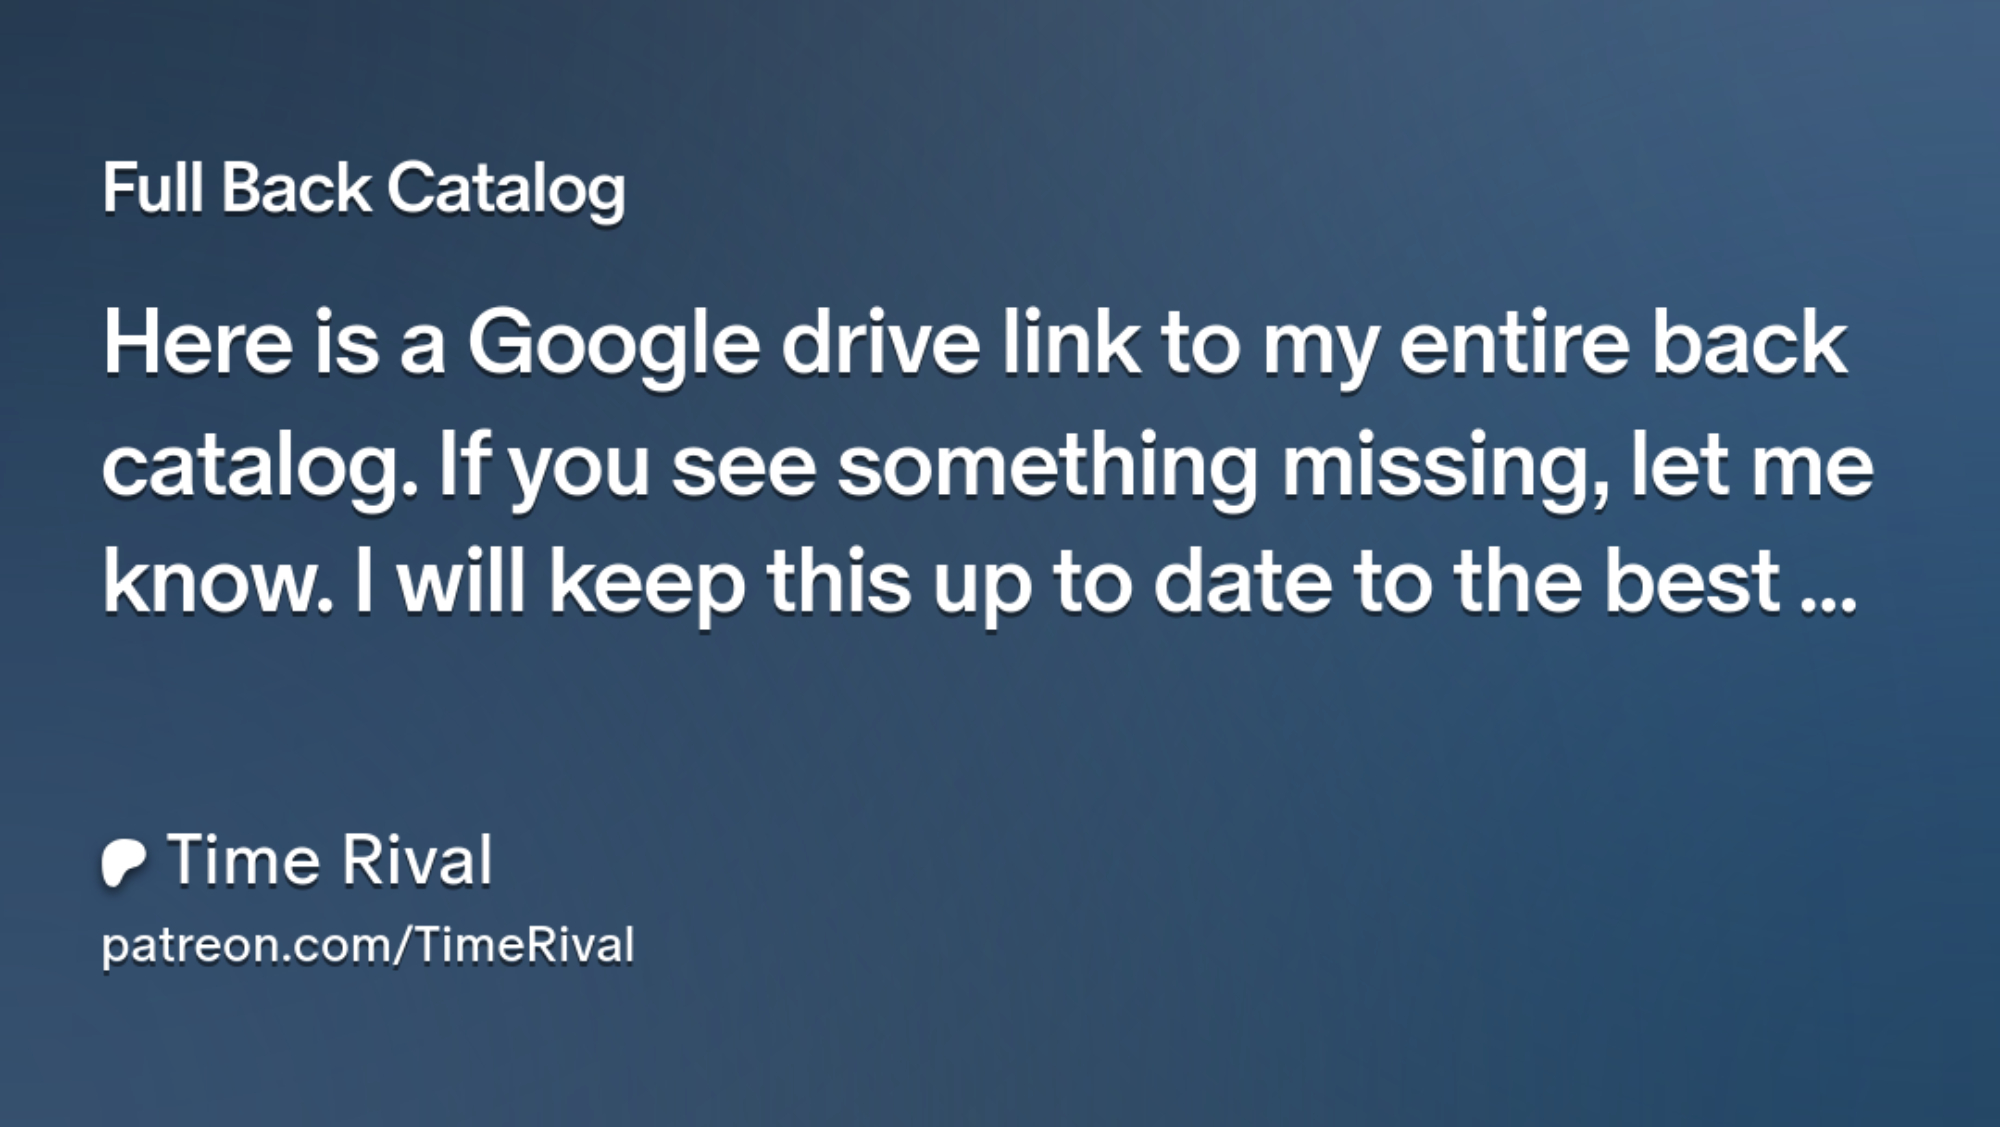The height and width of the screenshot is (1127, 2000).
Task: Open the patreon.com/TimeRival URL
Action: point(368,945)
